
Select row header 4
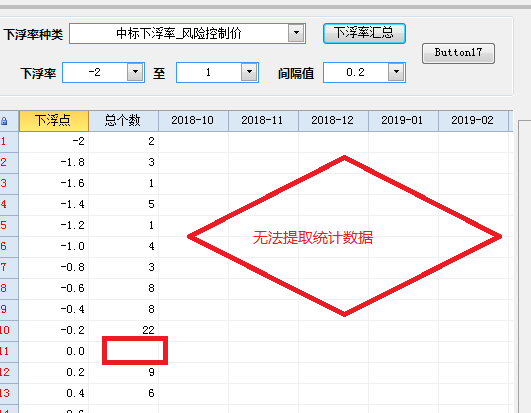(9, 204)
